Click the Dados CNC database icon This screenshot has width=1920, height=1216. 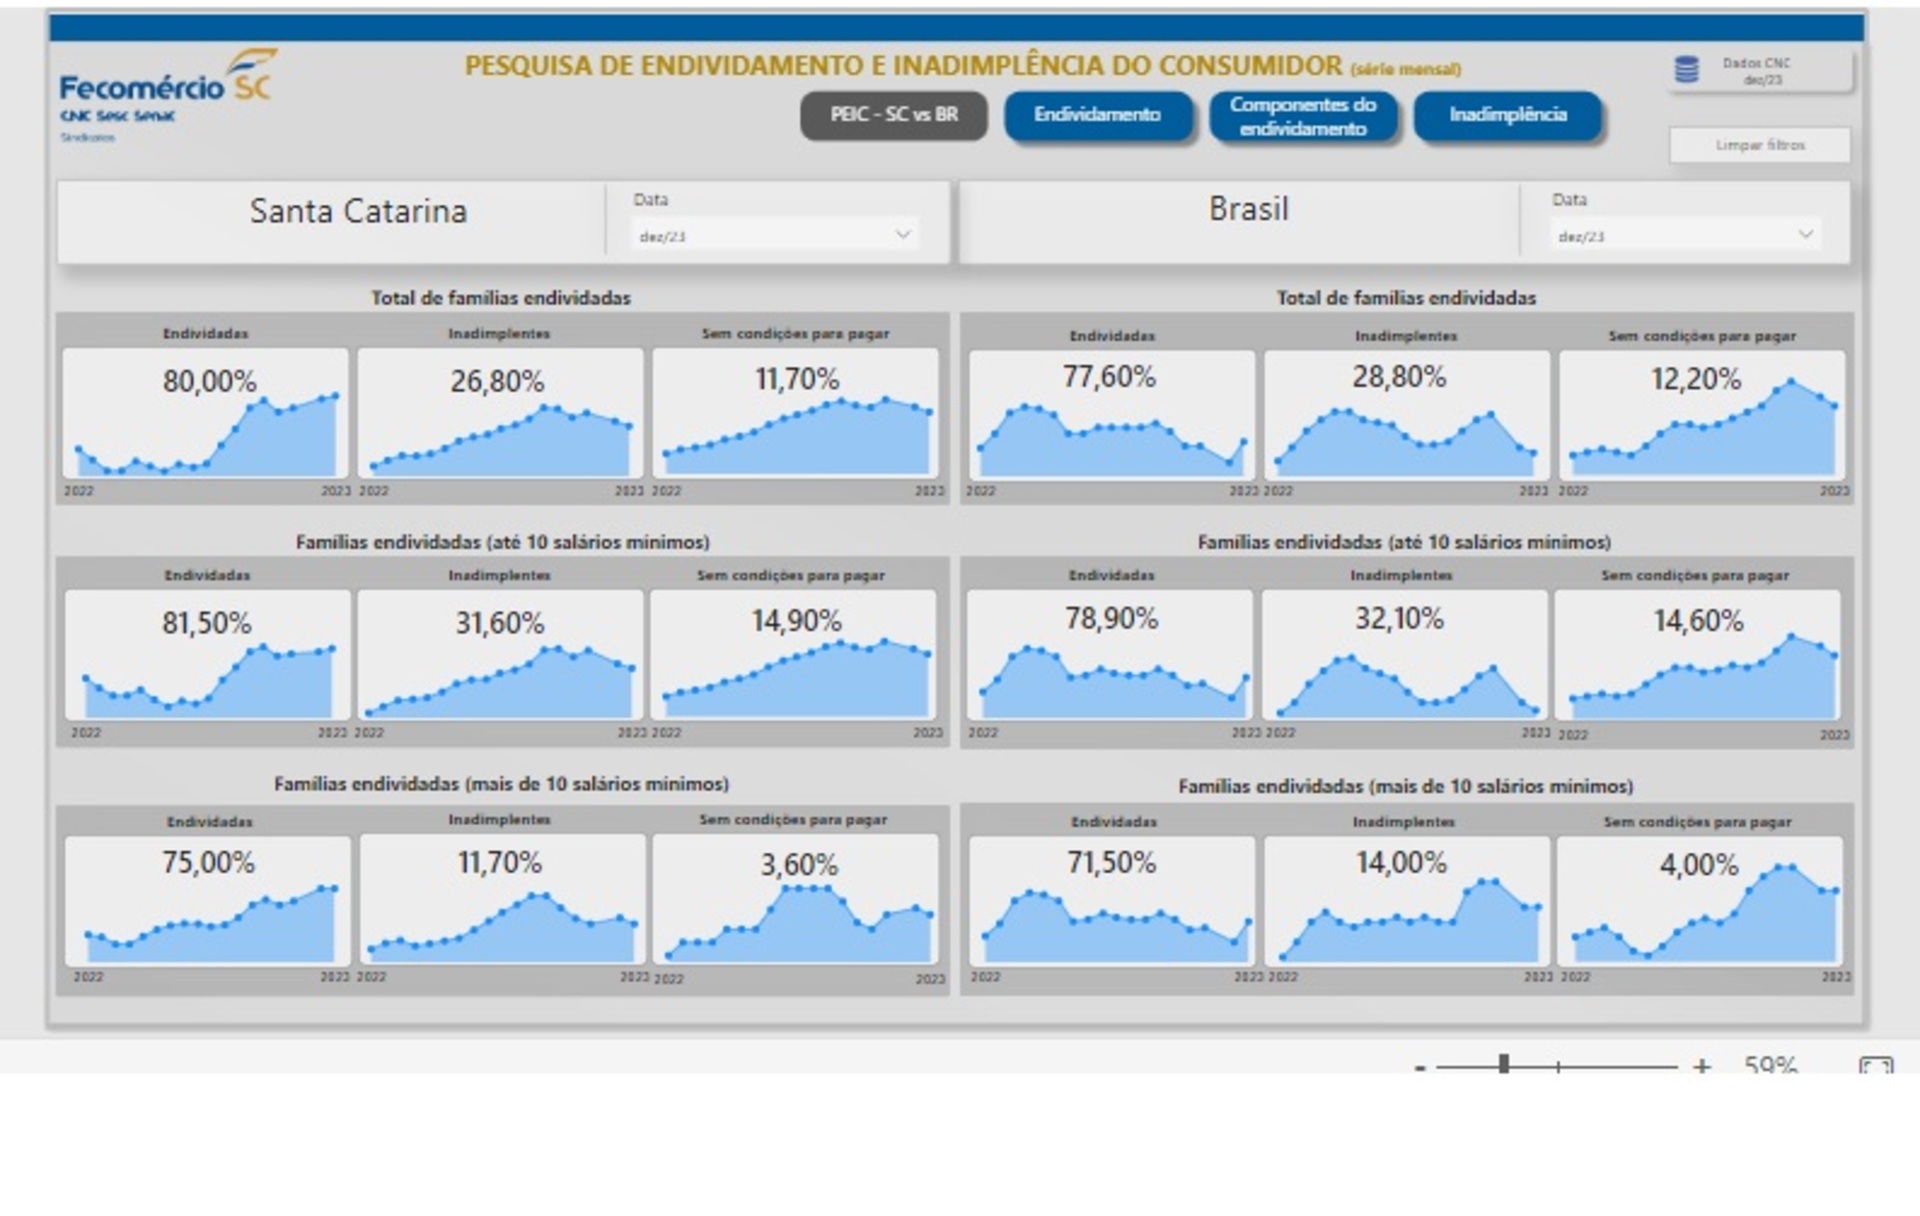coord(1686,70)
